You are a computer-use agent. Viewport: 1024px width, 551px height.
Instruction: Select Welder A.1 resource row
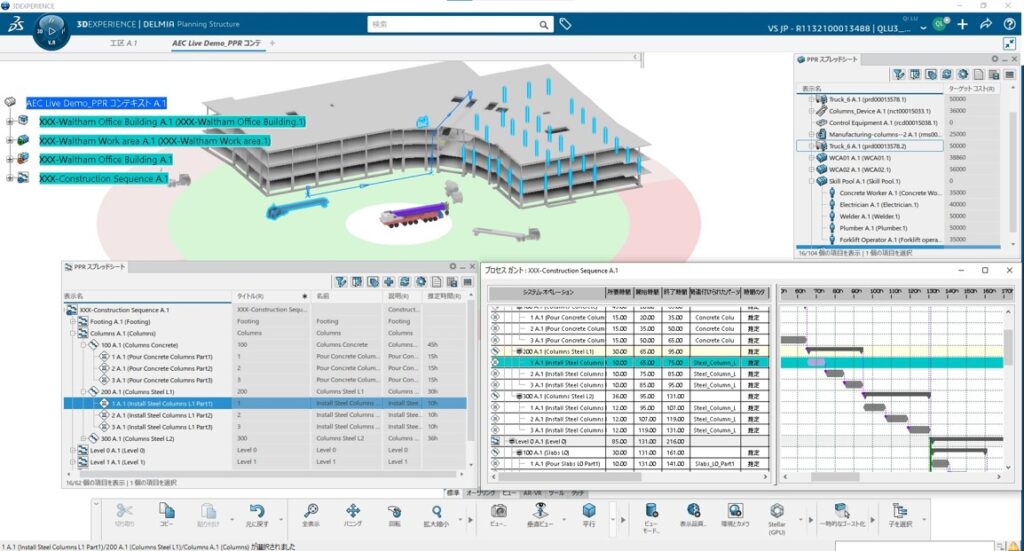tap(869, 216)
